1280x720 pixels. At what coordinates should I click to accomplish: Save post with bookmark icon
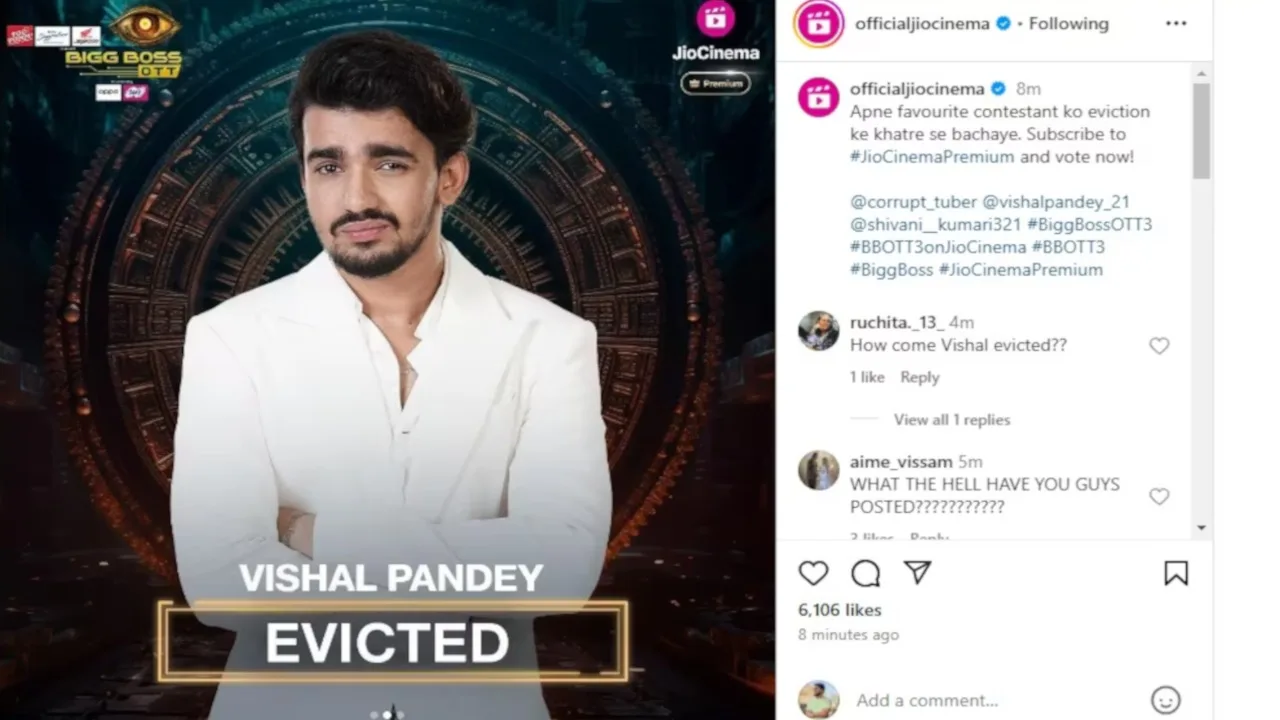1176,573
